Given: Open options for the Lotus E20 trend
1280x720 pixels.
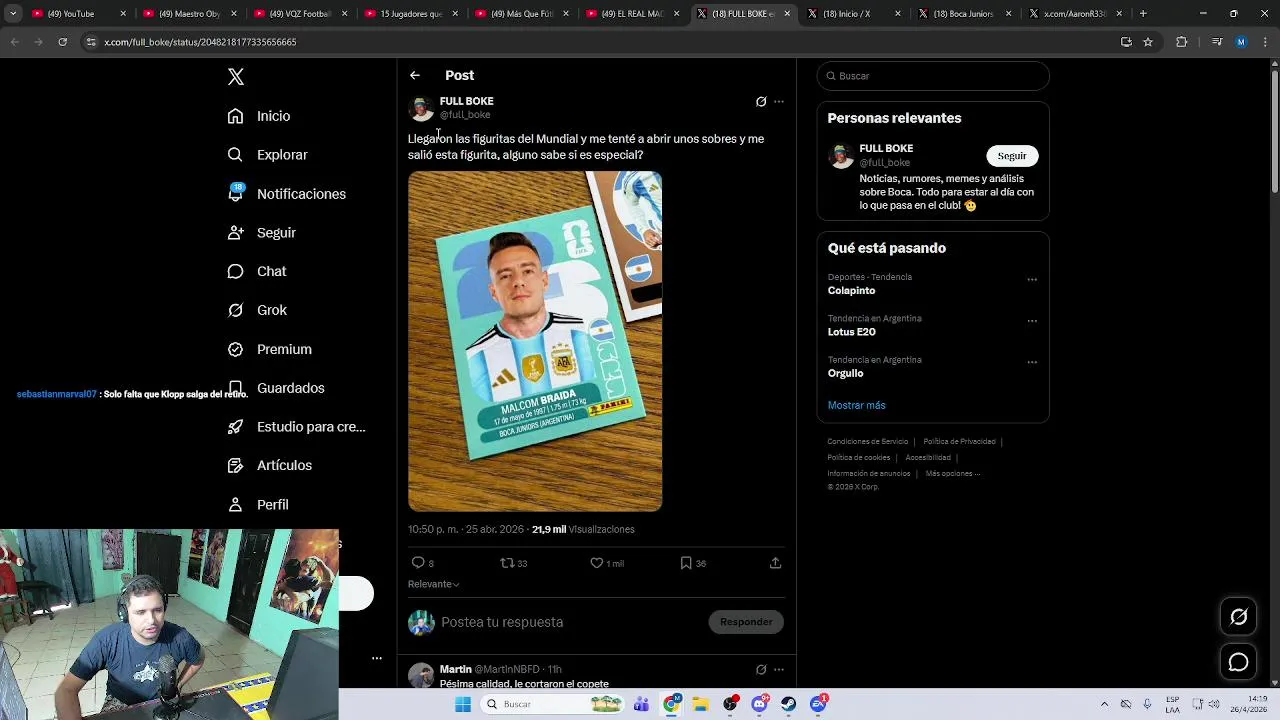Looking at the screenshot, I should 1032,321.
